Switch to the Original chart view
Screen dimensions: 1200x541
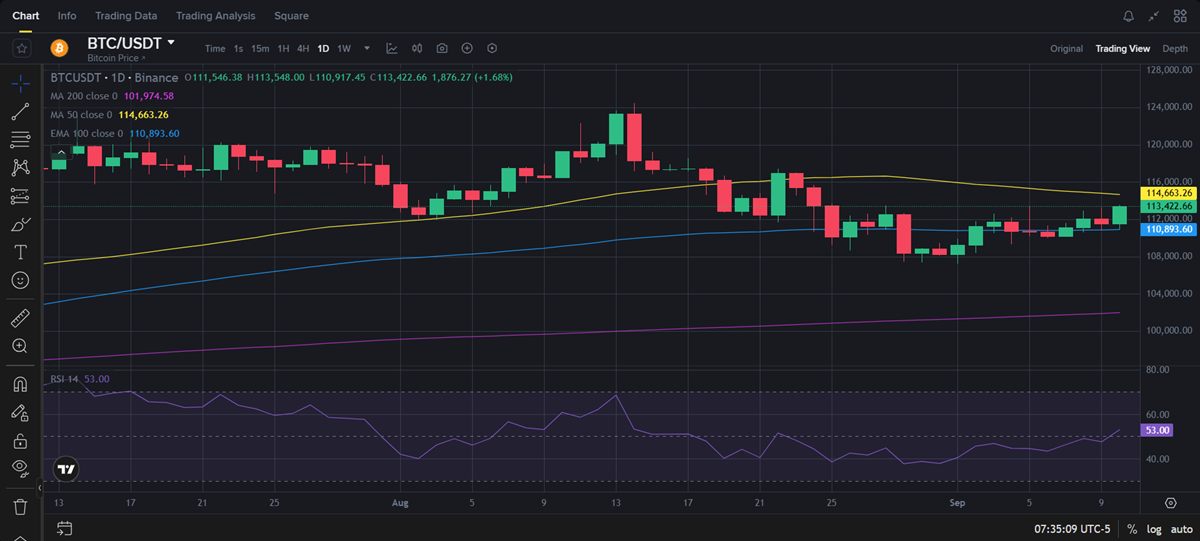(1066, 48)
